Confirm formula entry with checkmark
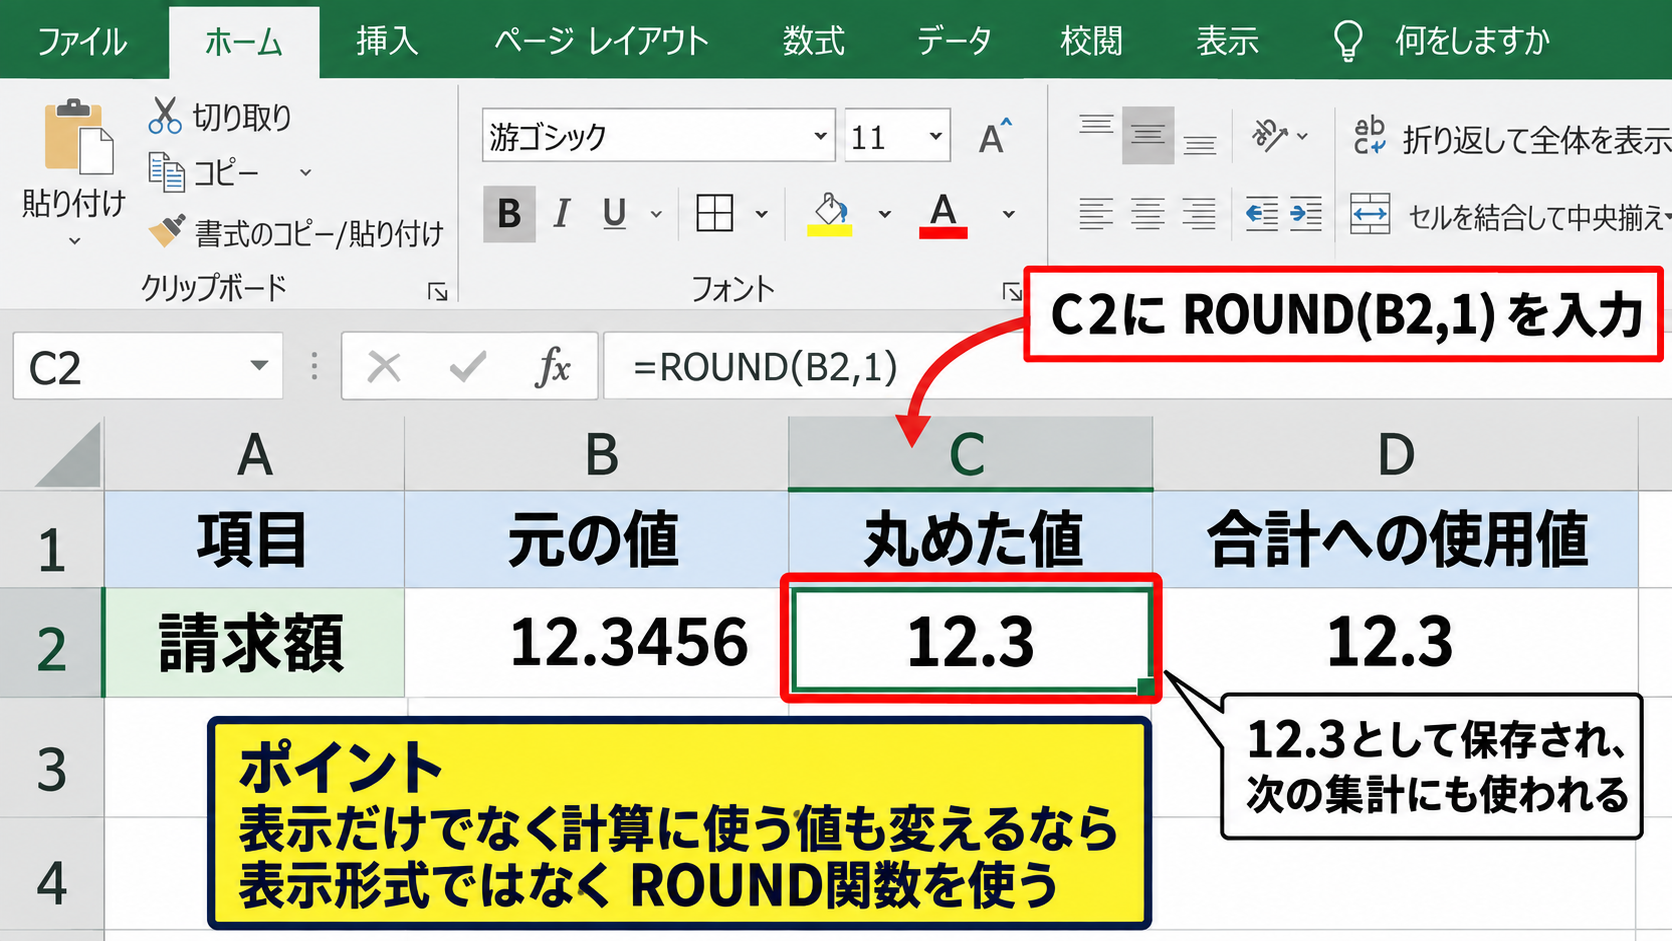 (468, 367)
